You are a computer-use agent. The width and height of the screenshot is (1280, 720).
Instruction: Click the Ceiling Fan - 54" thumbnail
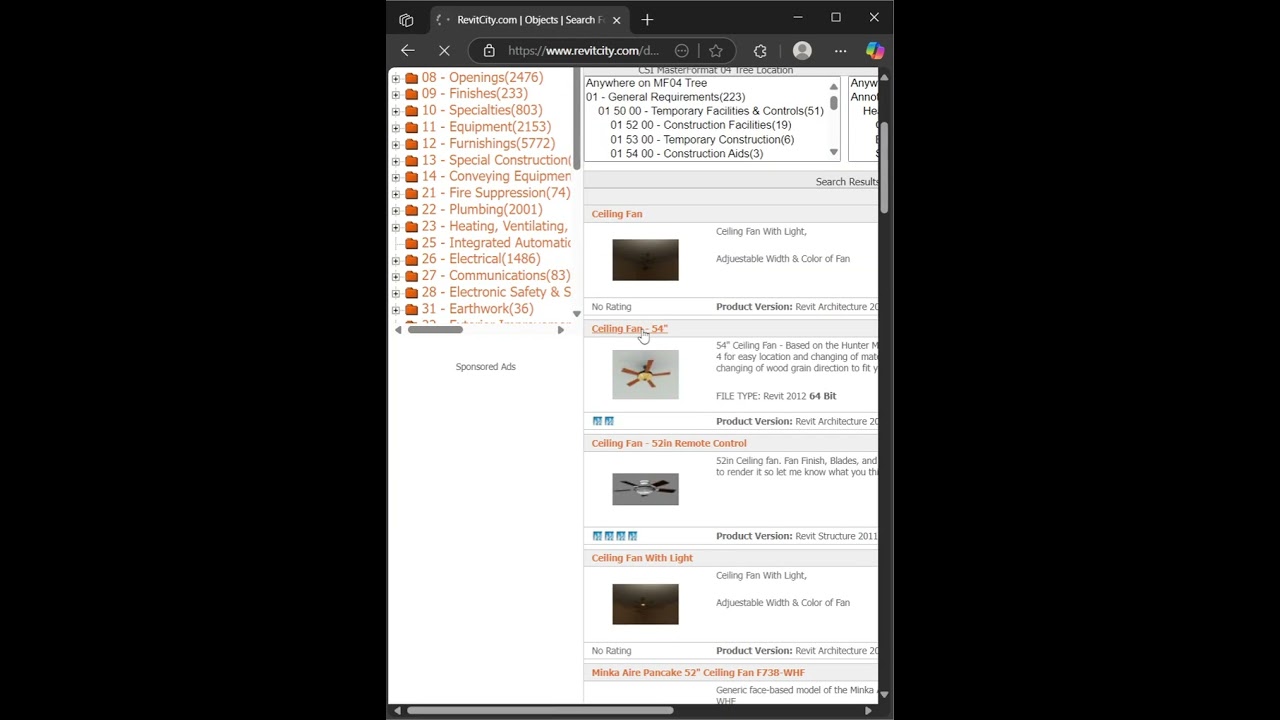tap(645, 375)
